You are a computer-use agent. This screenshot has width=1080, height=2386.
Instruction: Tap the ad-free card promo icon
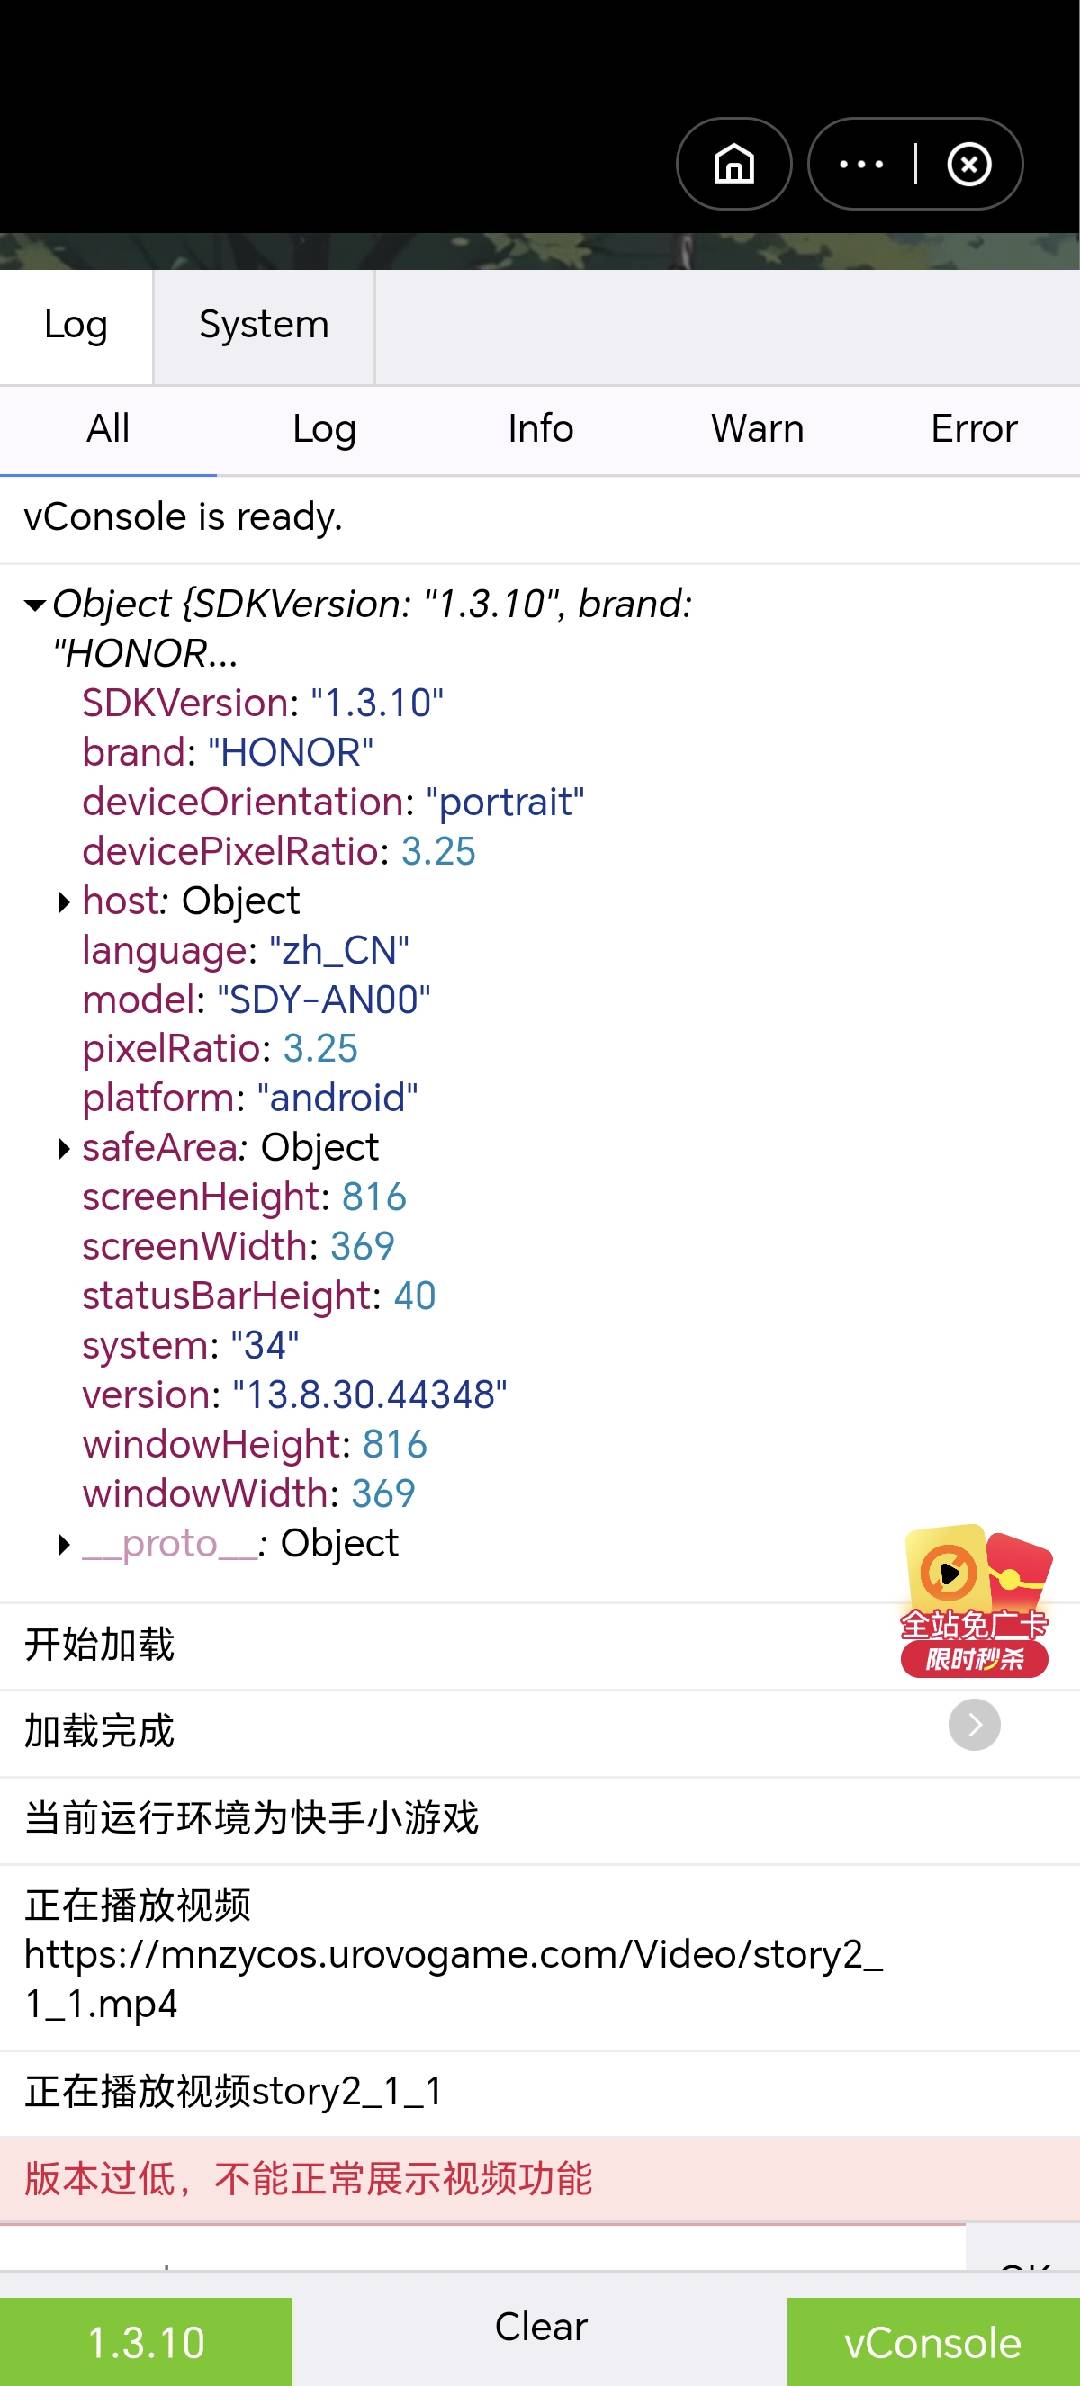975,1600
